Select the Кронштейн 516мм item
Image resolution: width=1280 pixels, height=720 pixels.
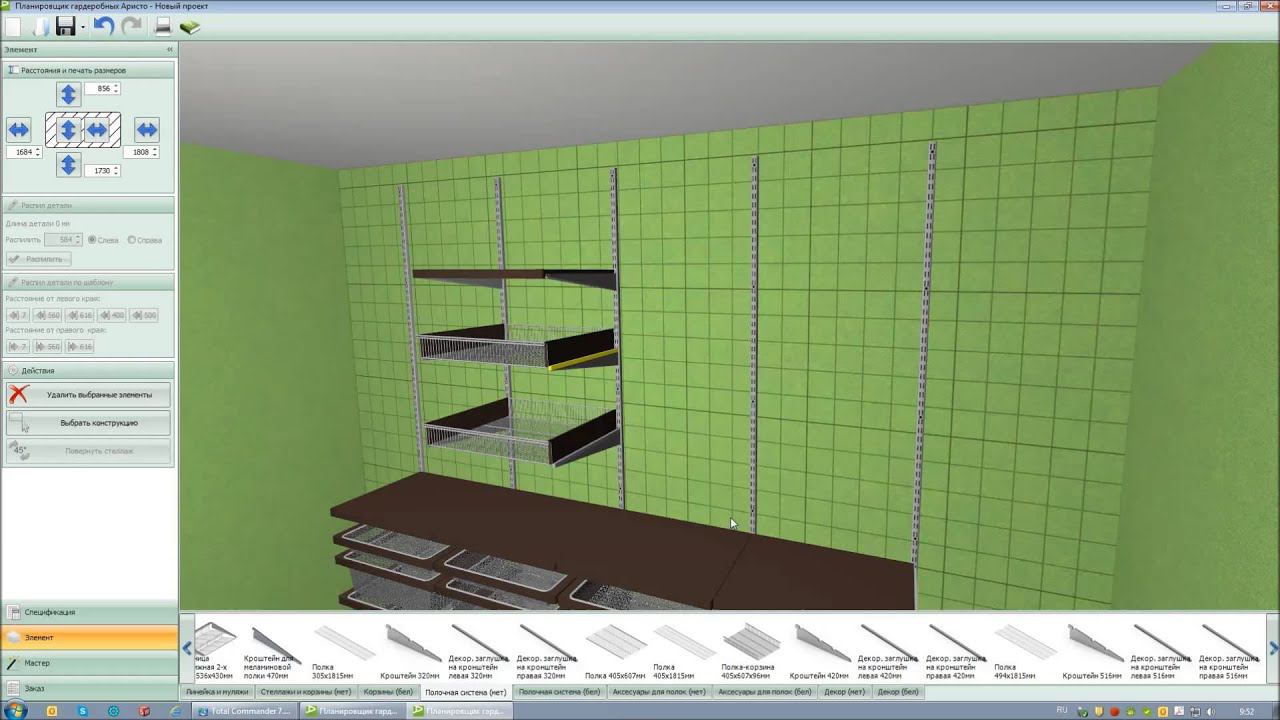click(x=1093, y=650)
